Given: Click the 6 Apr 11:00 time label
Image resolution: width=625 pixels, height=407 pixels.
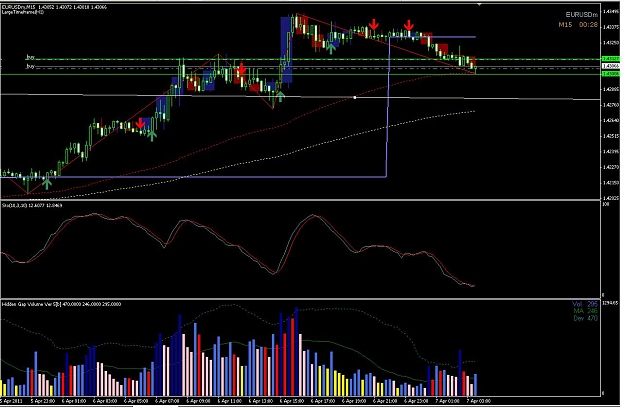Looking at the screenshot, I should [x=230, y=401].
